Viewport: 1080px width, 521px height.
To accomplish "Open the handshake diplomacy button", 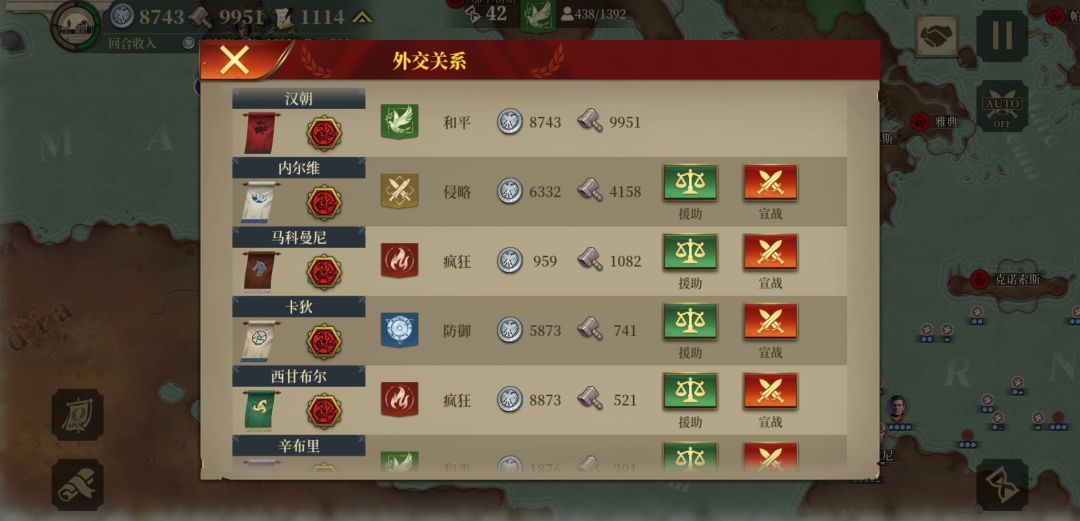I will 936,36.
